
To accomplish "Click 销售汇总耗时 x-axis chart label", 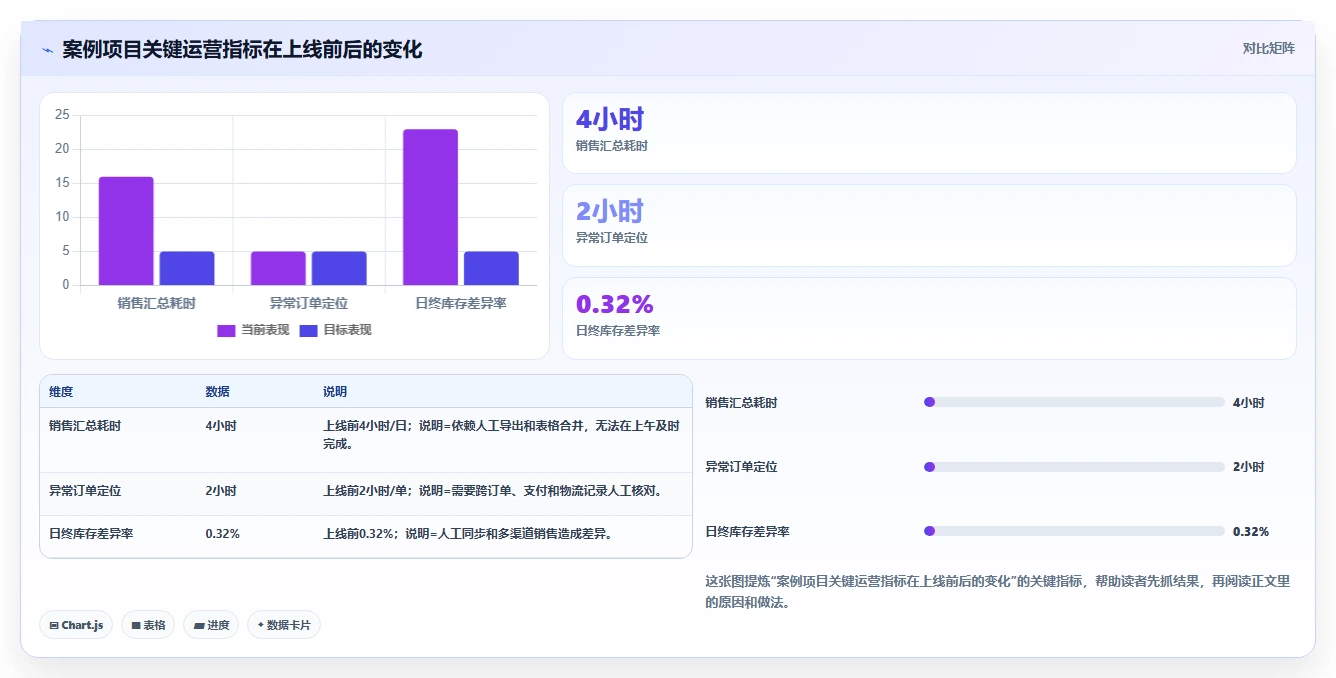I will [x=156, y=303].
